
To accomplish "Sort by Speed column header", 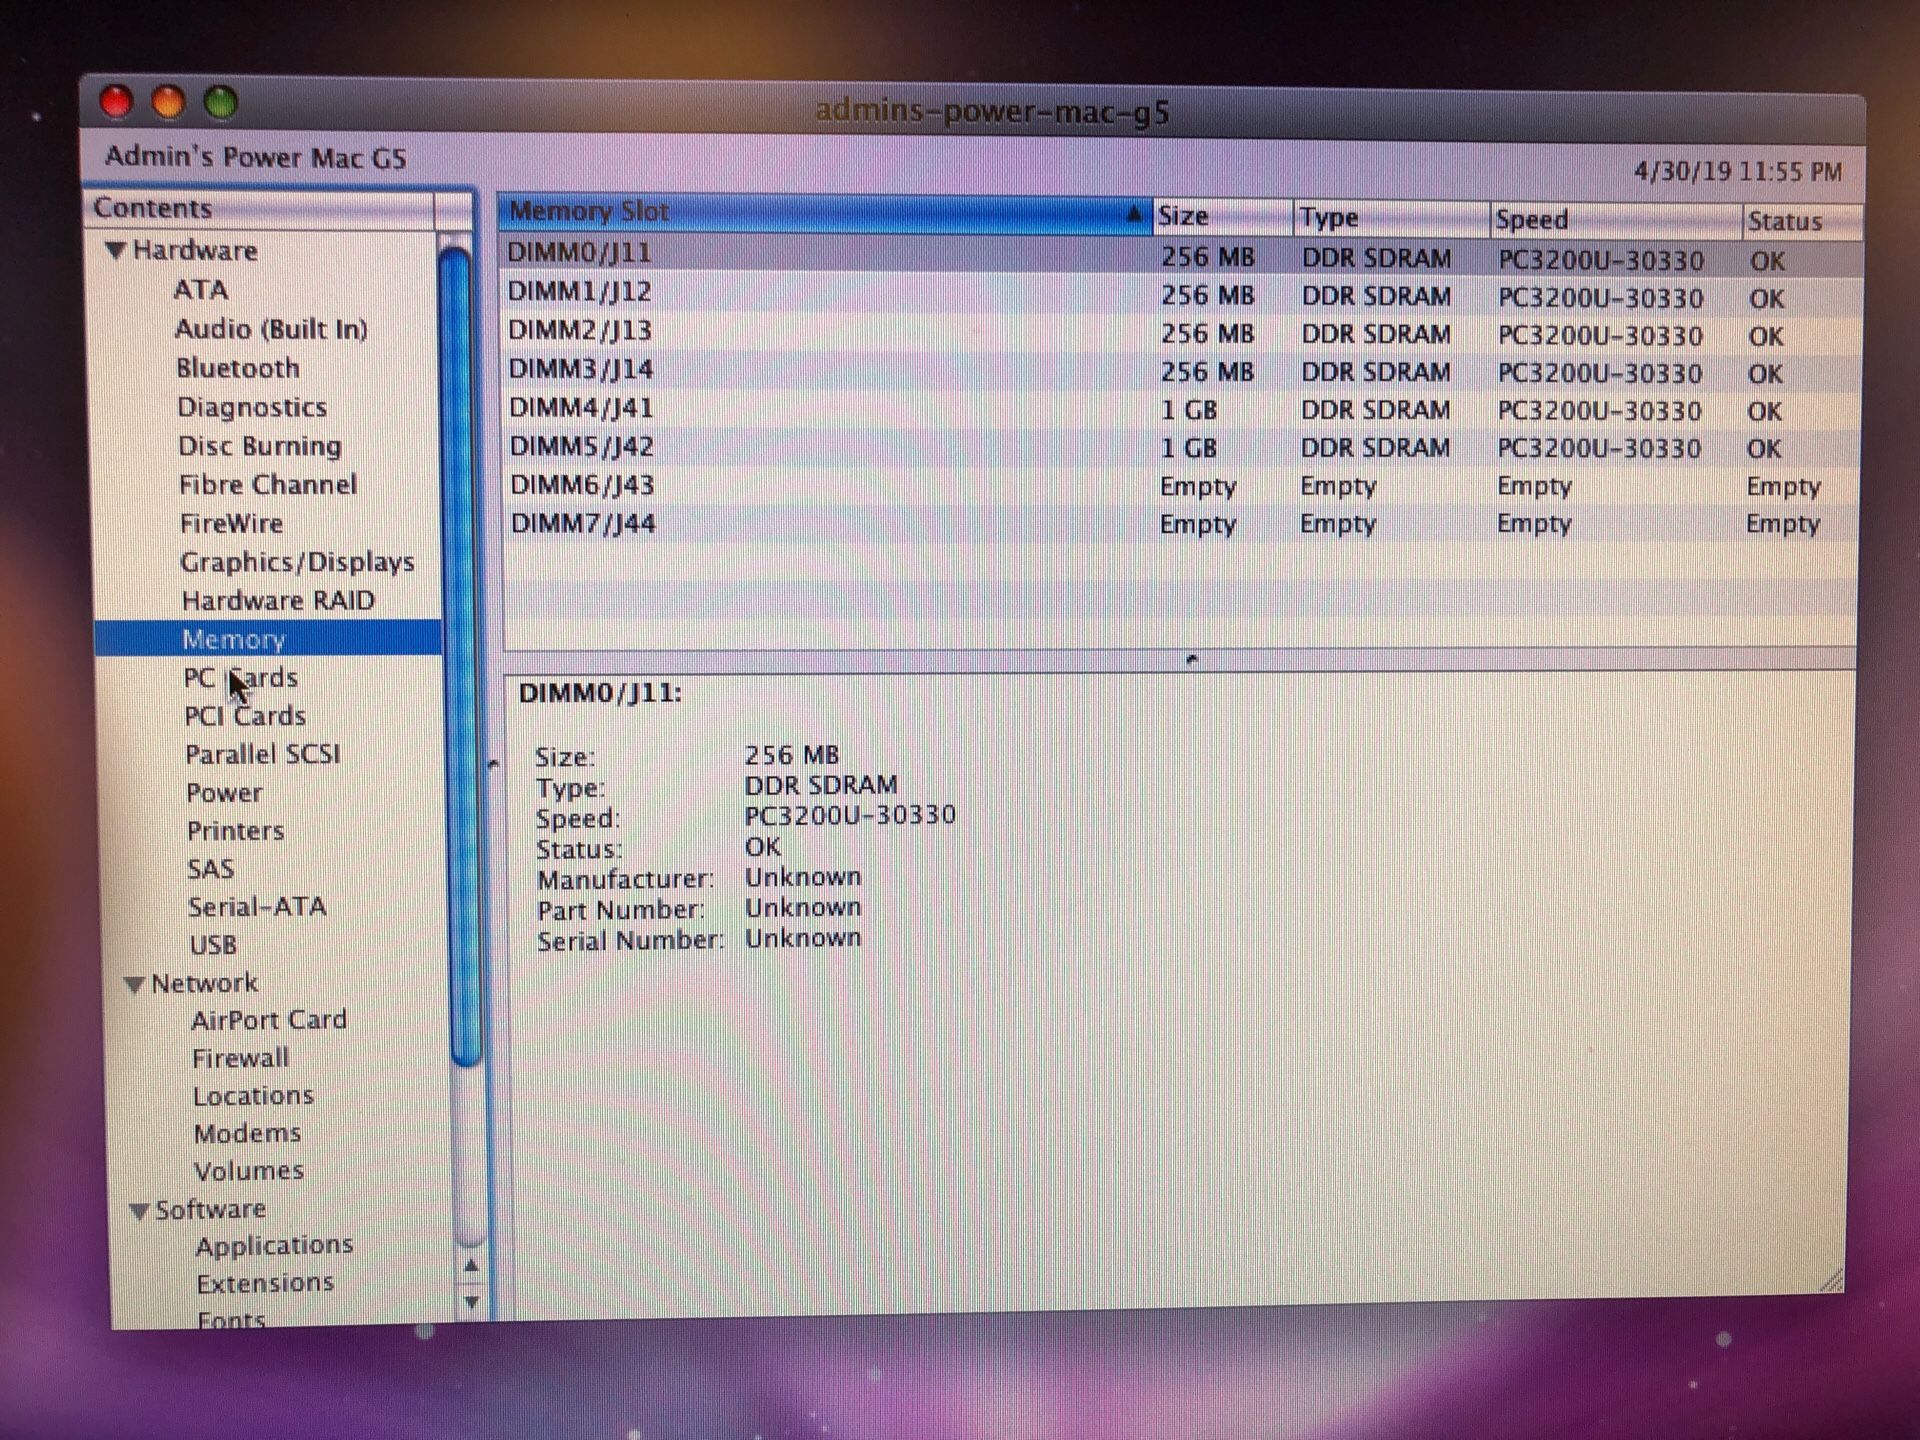I will (x=1615, y=221).
